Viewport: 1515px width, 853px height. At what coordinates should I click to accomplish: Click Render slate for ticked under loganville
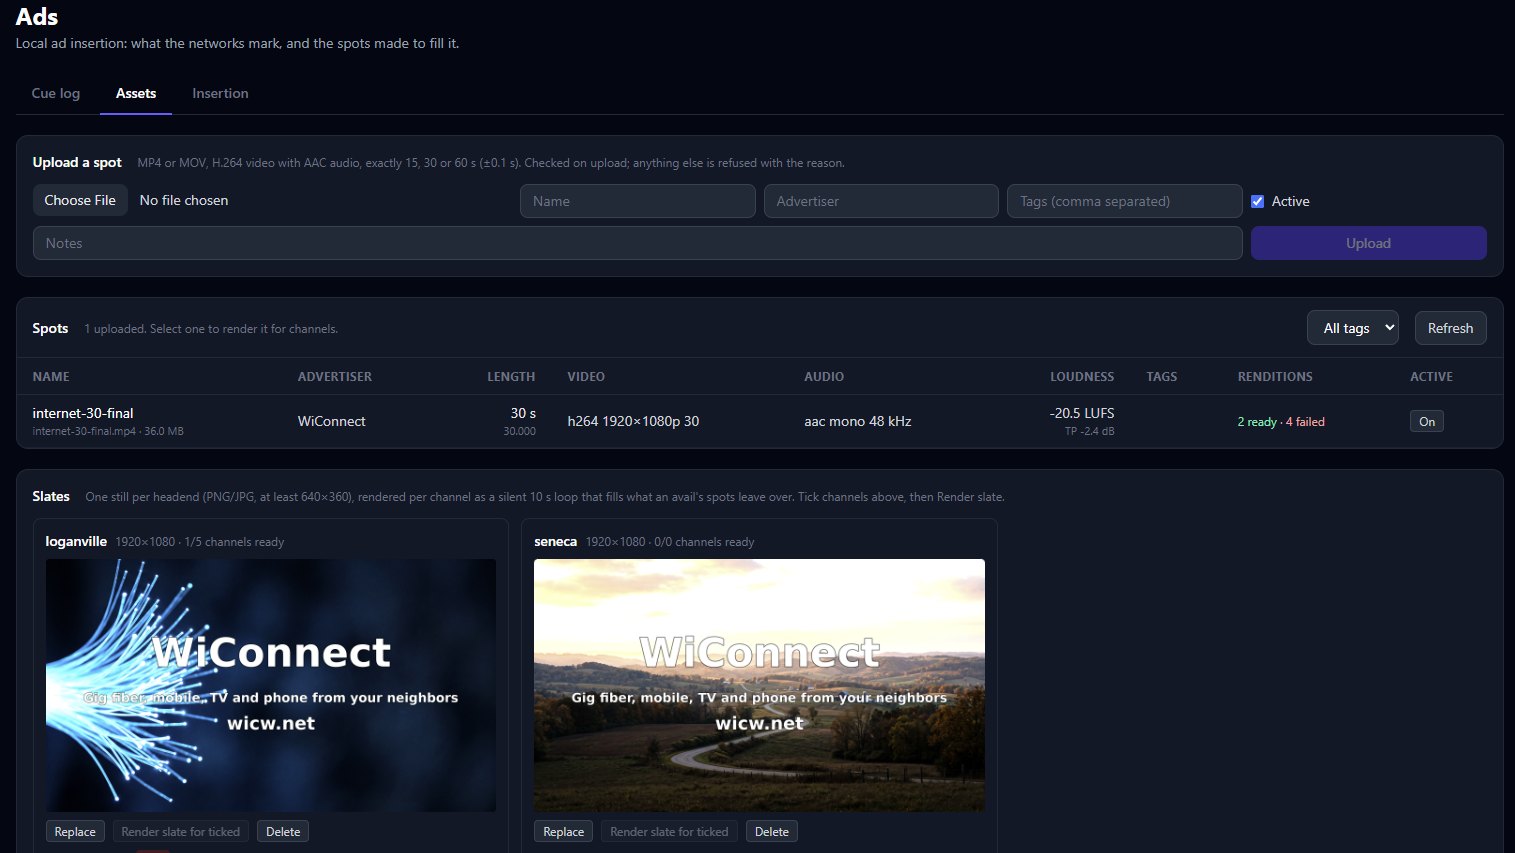[x=181, y=832]
